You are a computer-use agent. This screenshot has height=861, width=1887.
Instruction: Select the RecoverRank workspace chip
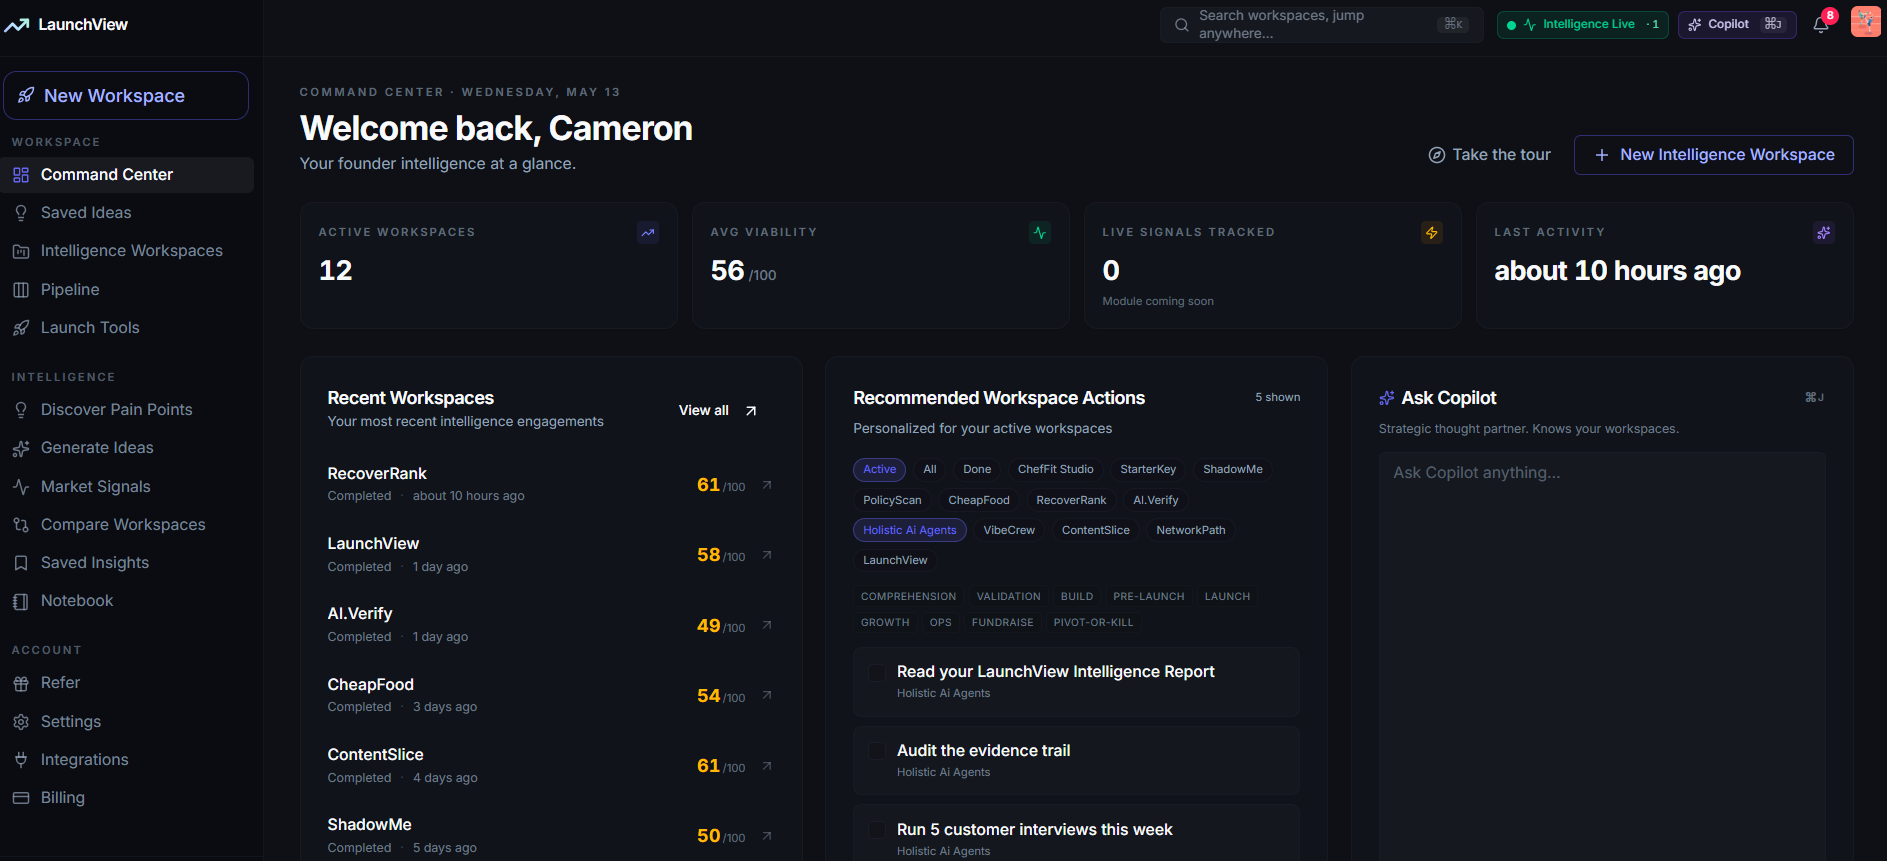click(x=1071, y=500)
